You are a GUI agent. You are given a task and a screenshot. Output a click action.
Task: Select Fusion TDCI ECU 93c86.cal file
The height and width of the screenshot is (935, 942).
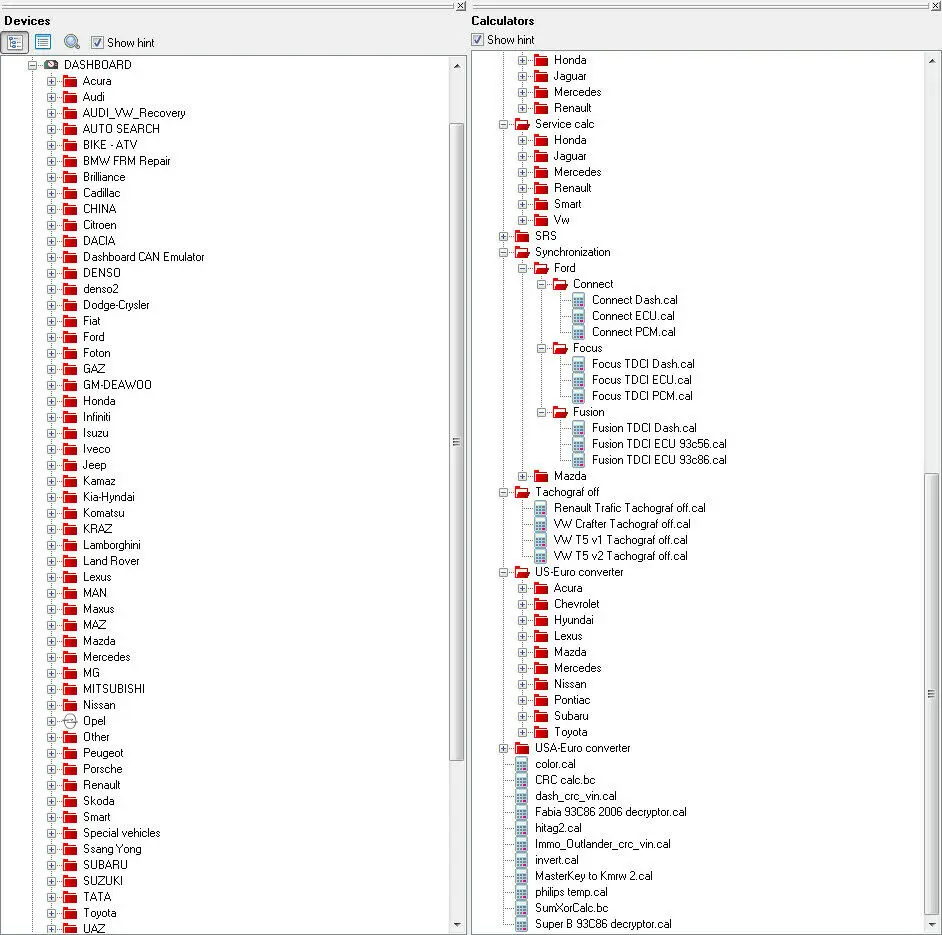(x=659, y=460)
